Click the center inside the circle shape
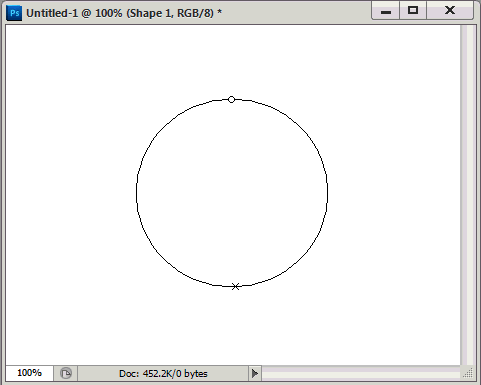The height and width of the screenshot is (385, 481). pyautogui.click(x=232, y=192)
